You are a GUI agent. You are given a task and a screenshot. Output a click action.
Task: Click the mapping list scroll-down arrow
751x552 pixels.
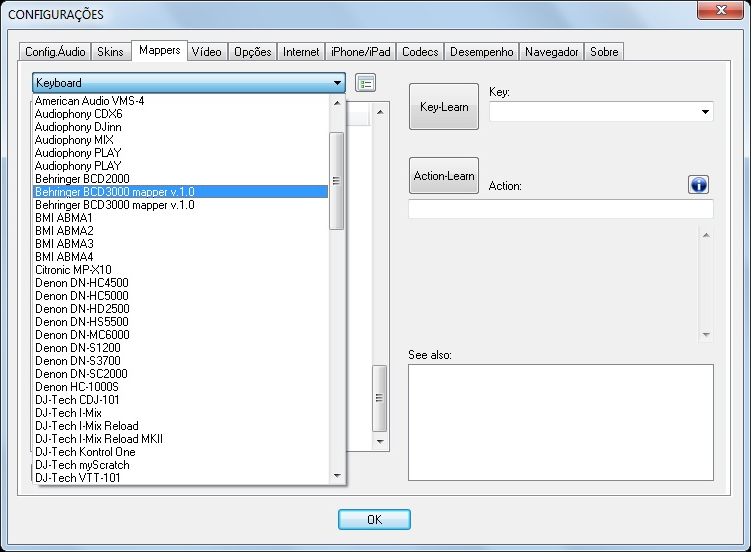tap(380, 441)
